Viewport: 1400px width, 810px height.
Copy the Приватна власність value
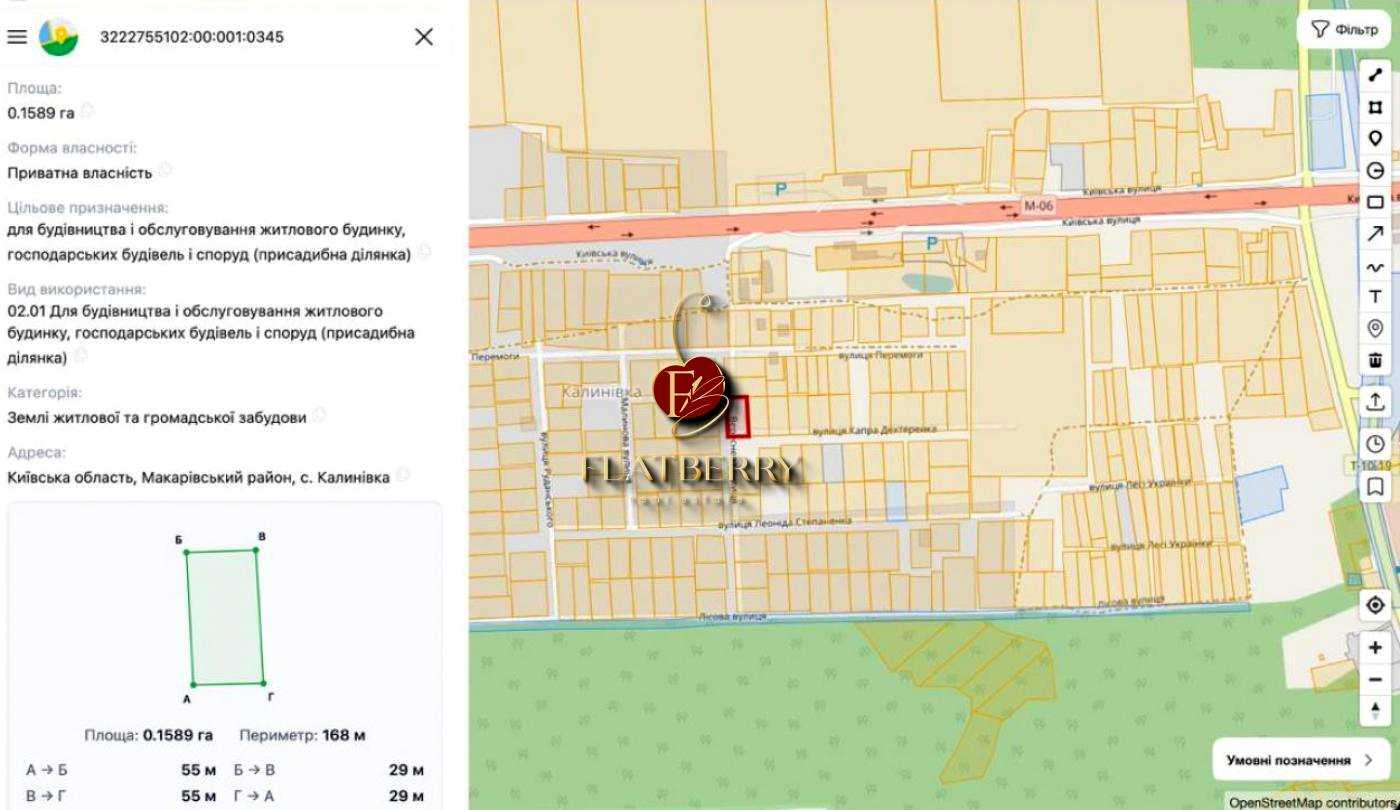[x=165, y=169]
